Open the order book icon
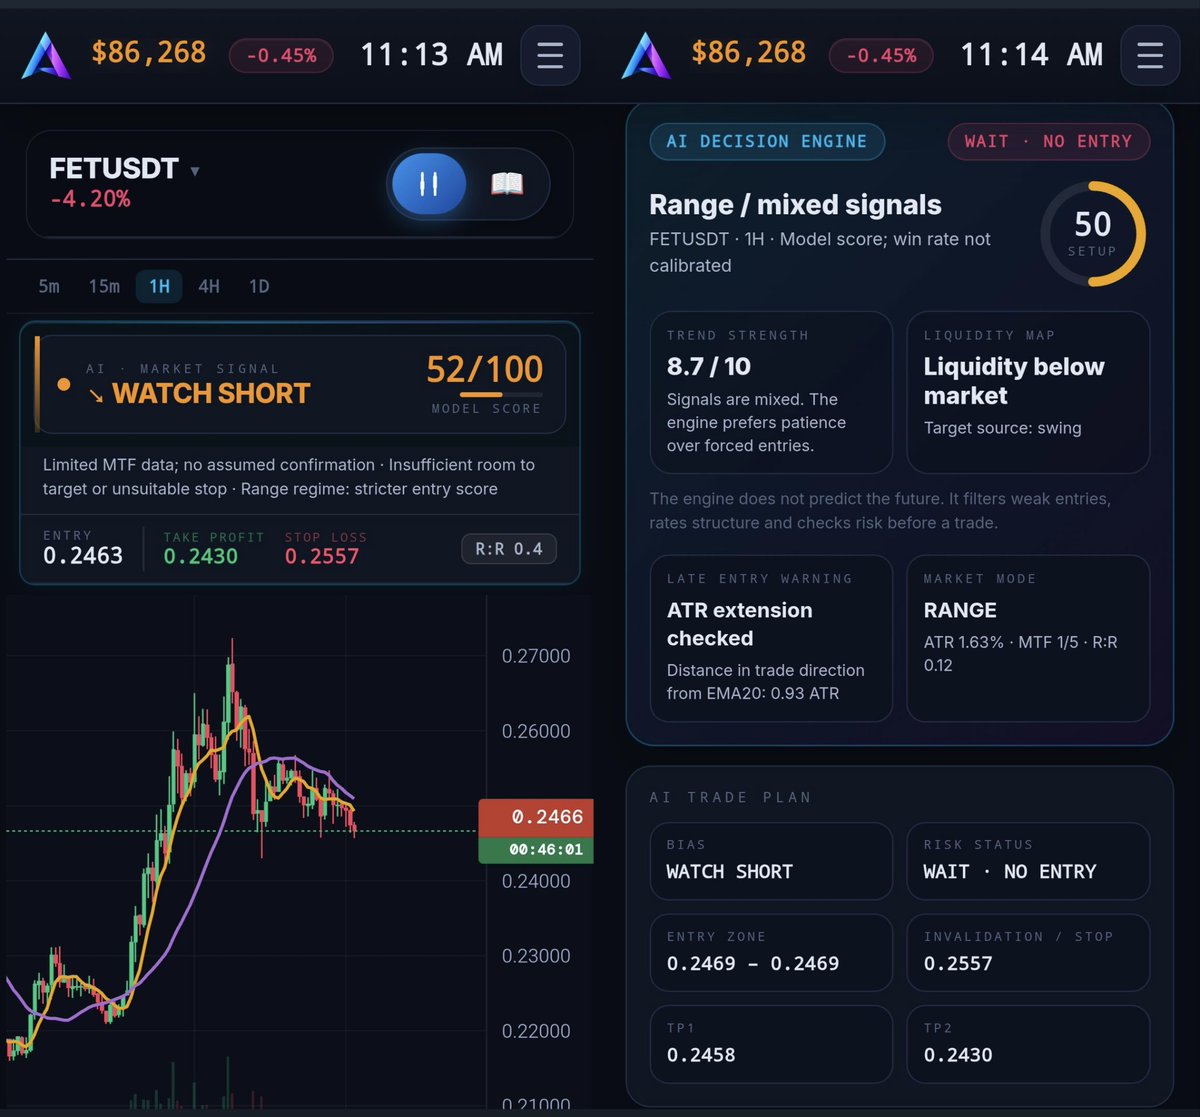1200x1117 pixels. 507,184
